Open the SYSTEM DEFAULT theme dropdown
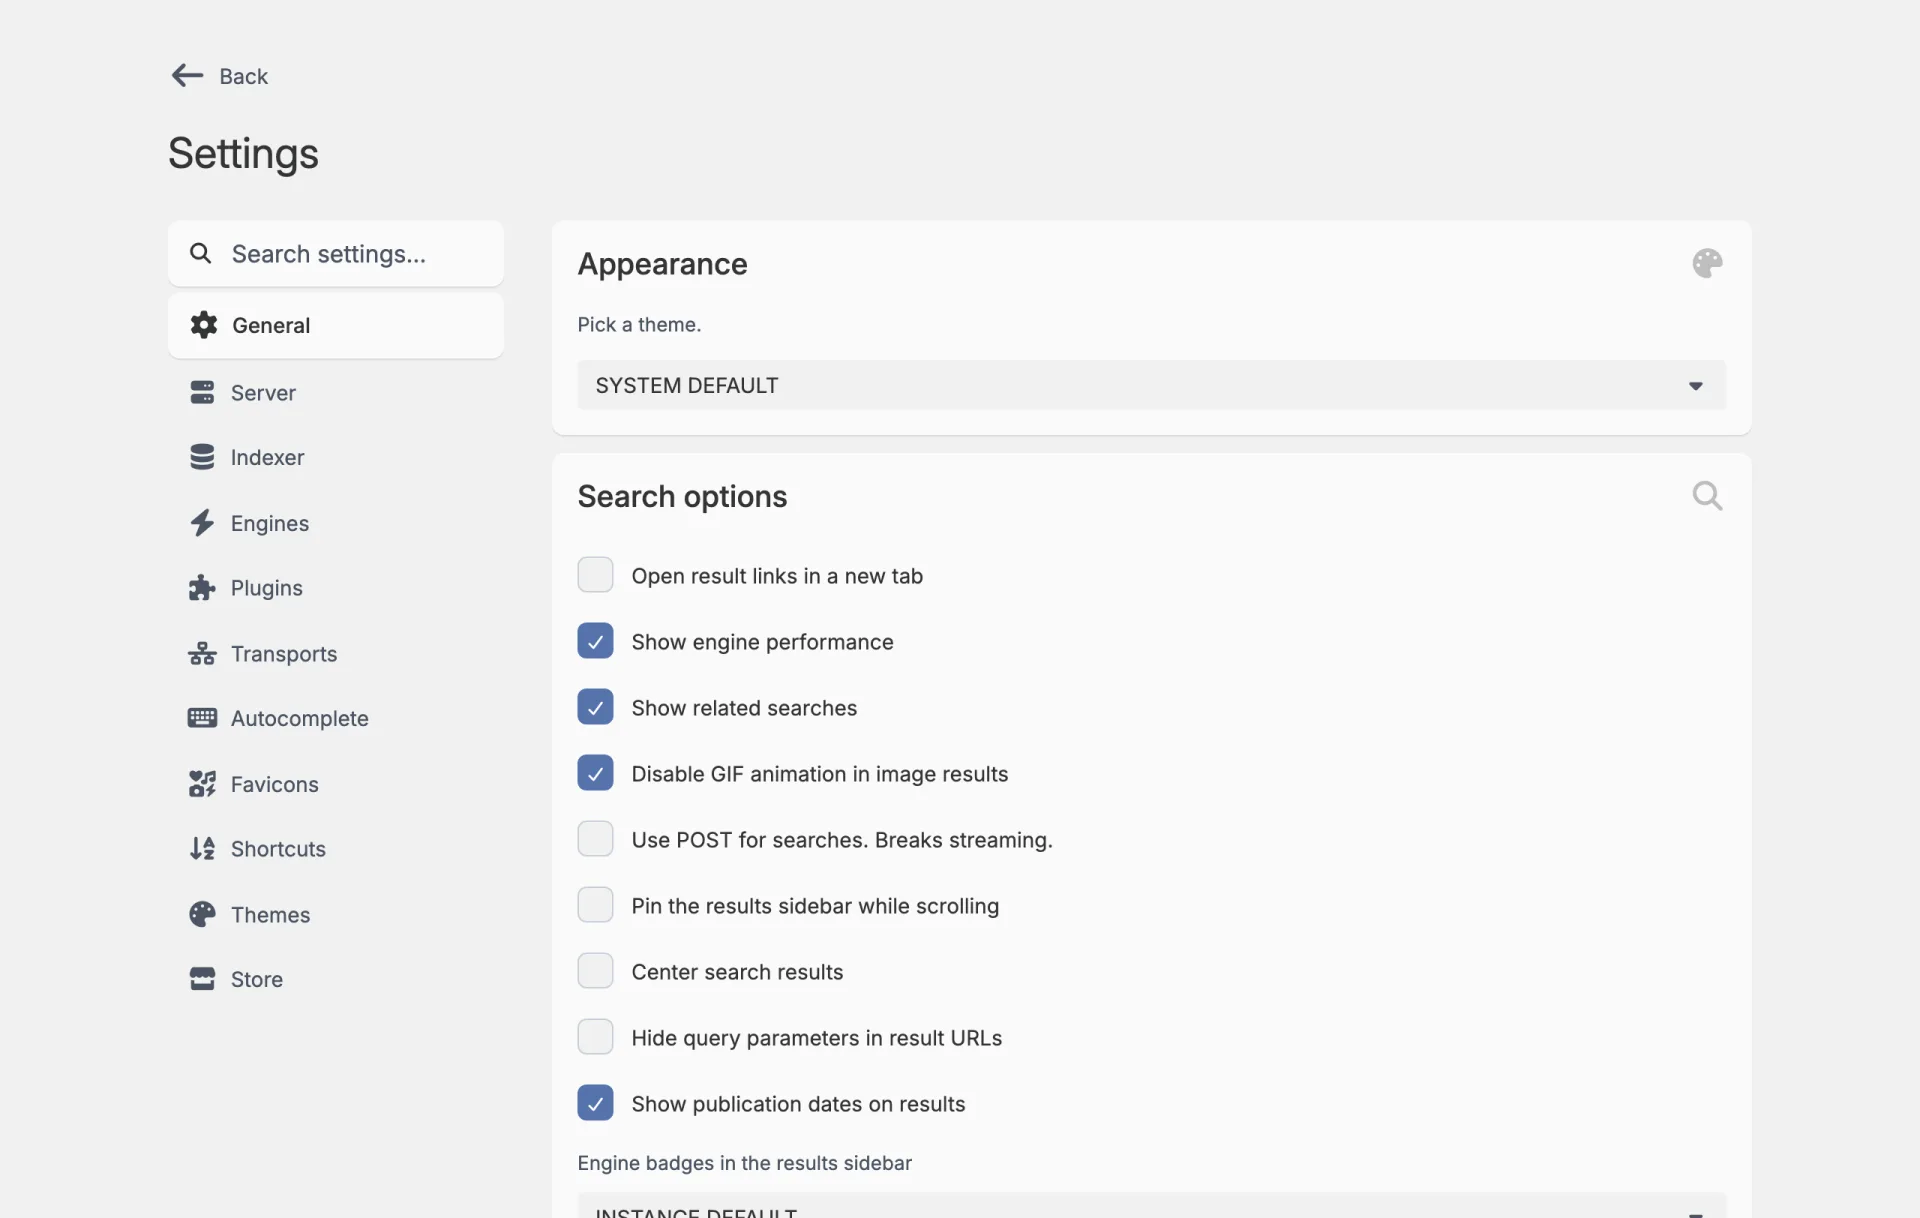Viewport: 1920px width, 1218px height. (1151, 385)
